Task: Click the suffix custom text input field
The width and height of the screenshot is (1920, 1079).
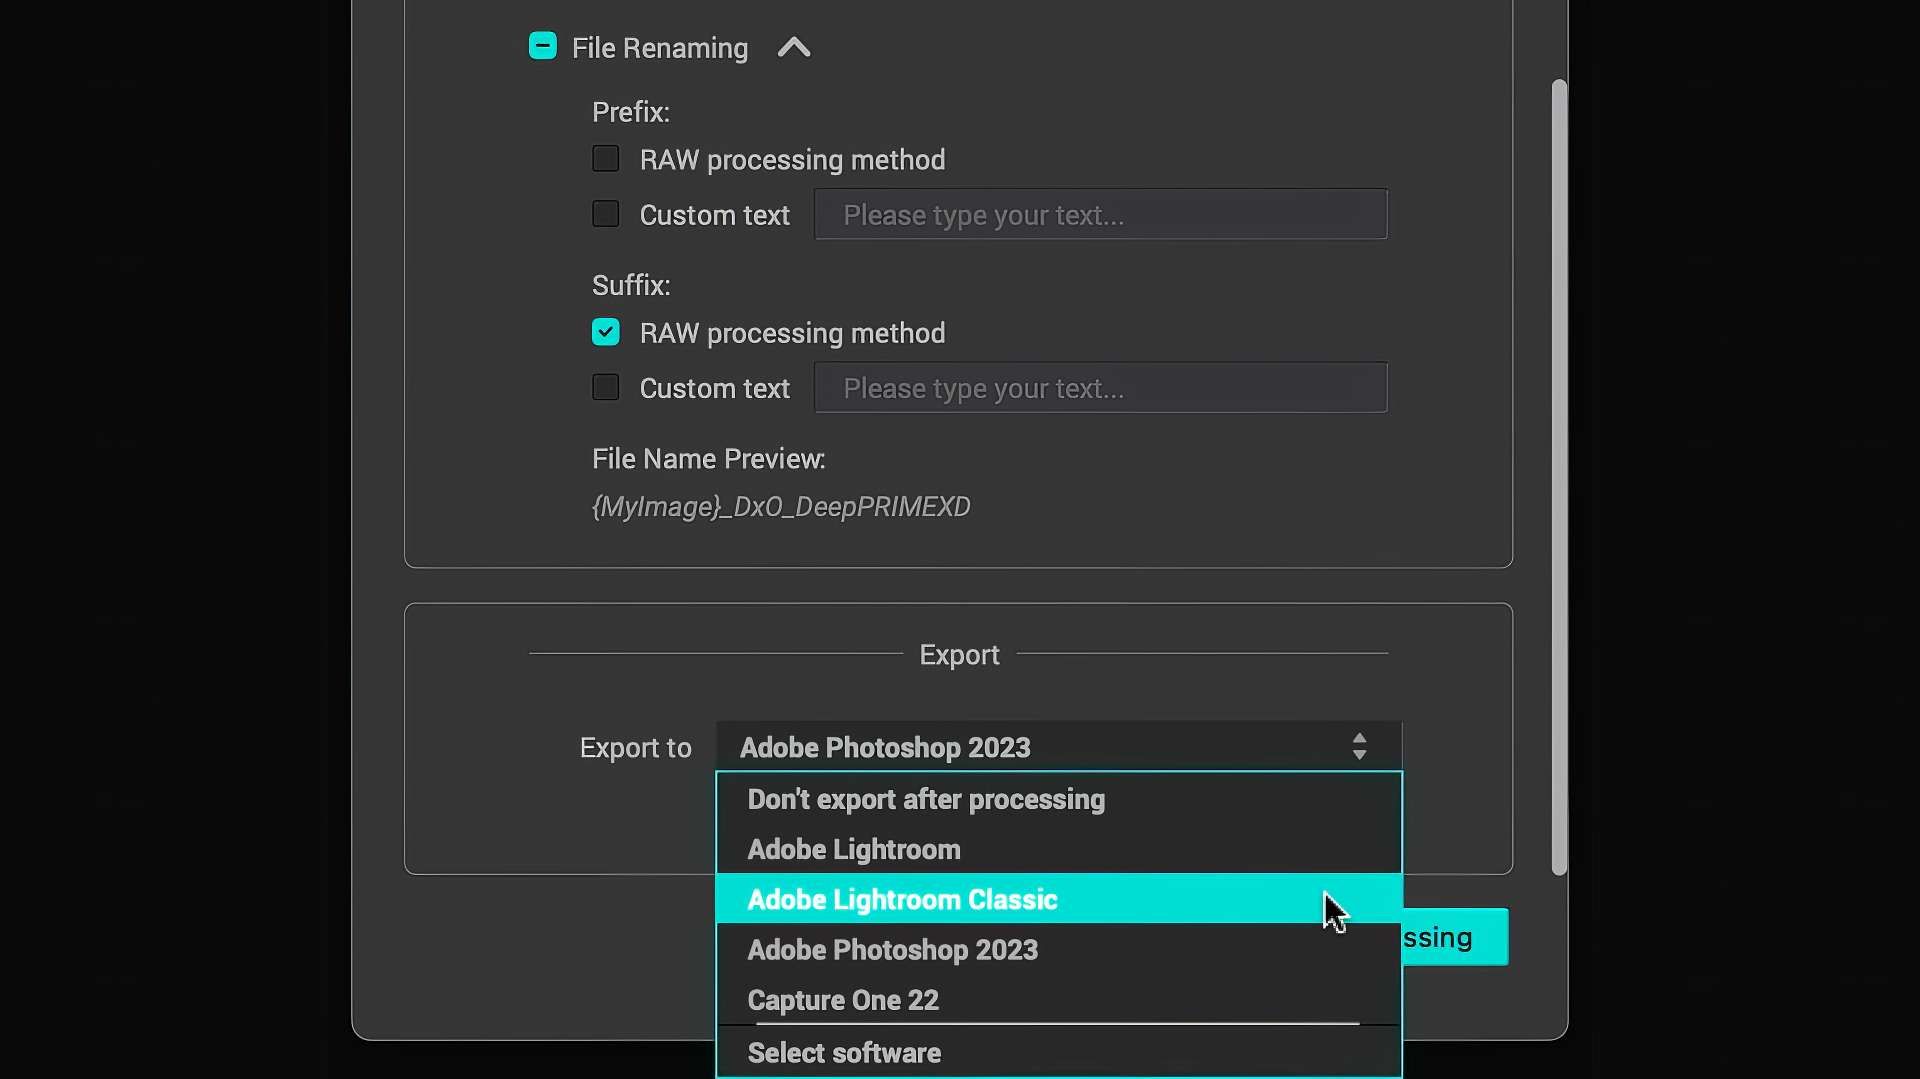Action: (x=1100, y=388)
